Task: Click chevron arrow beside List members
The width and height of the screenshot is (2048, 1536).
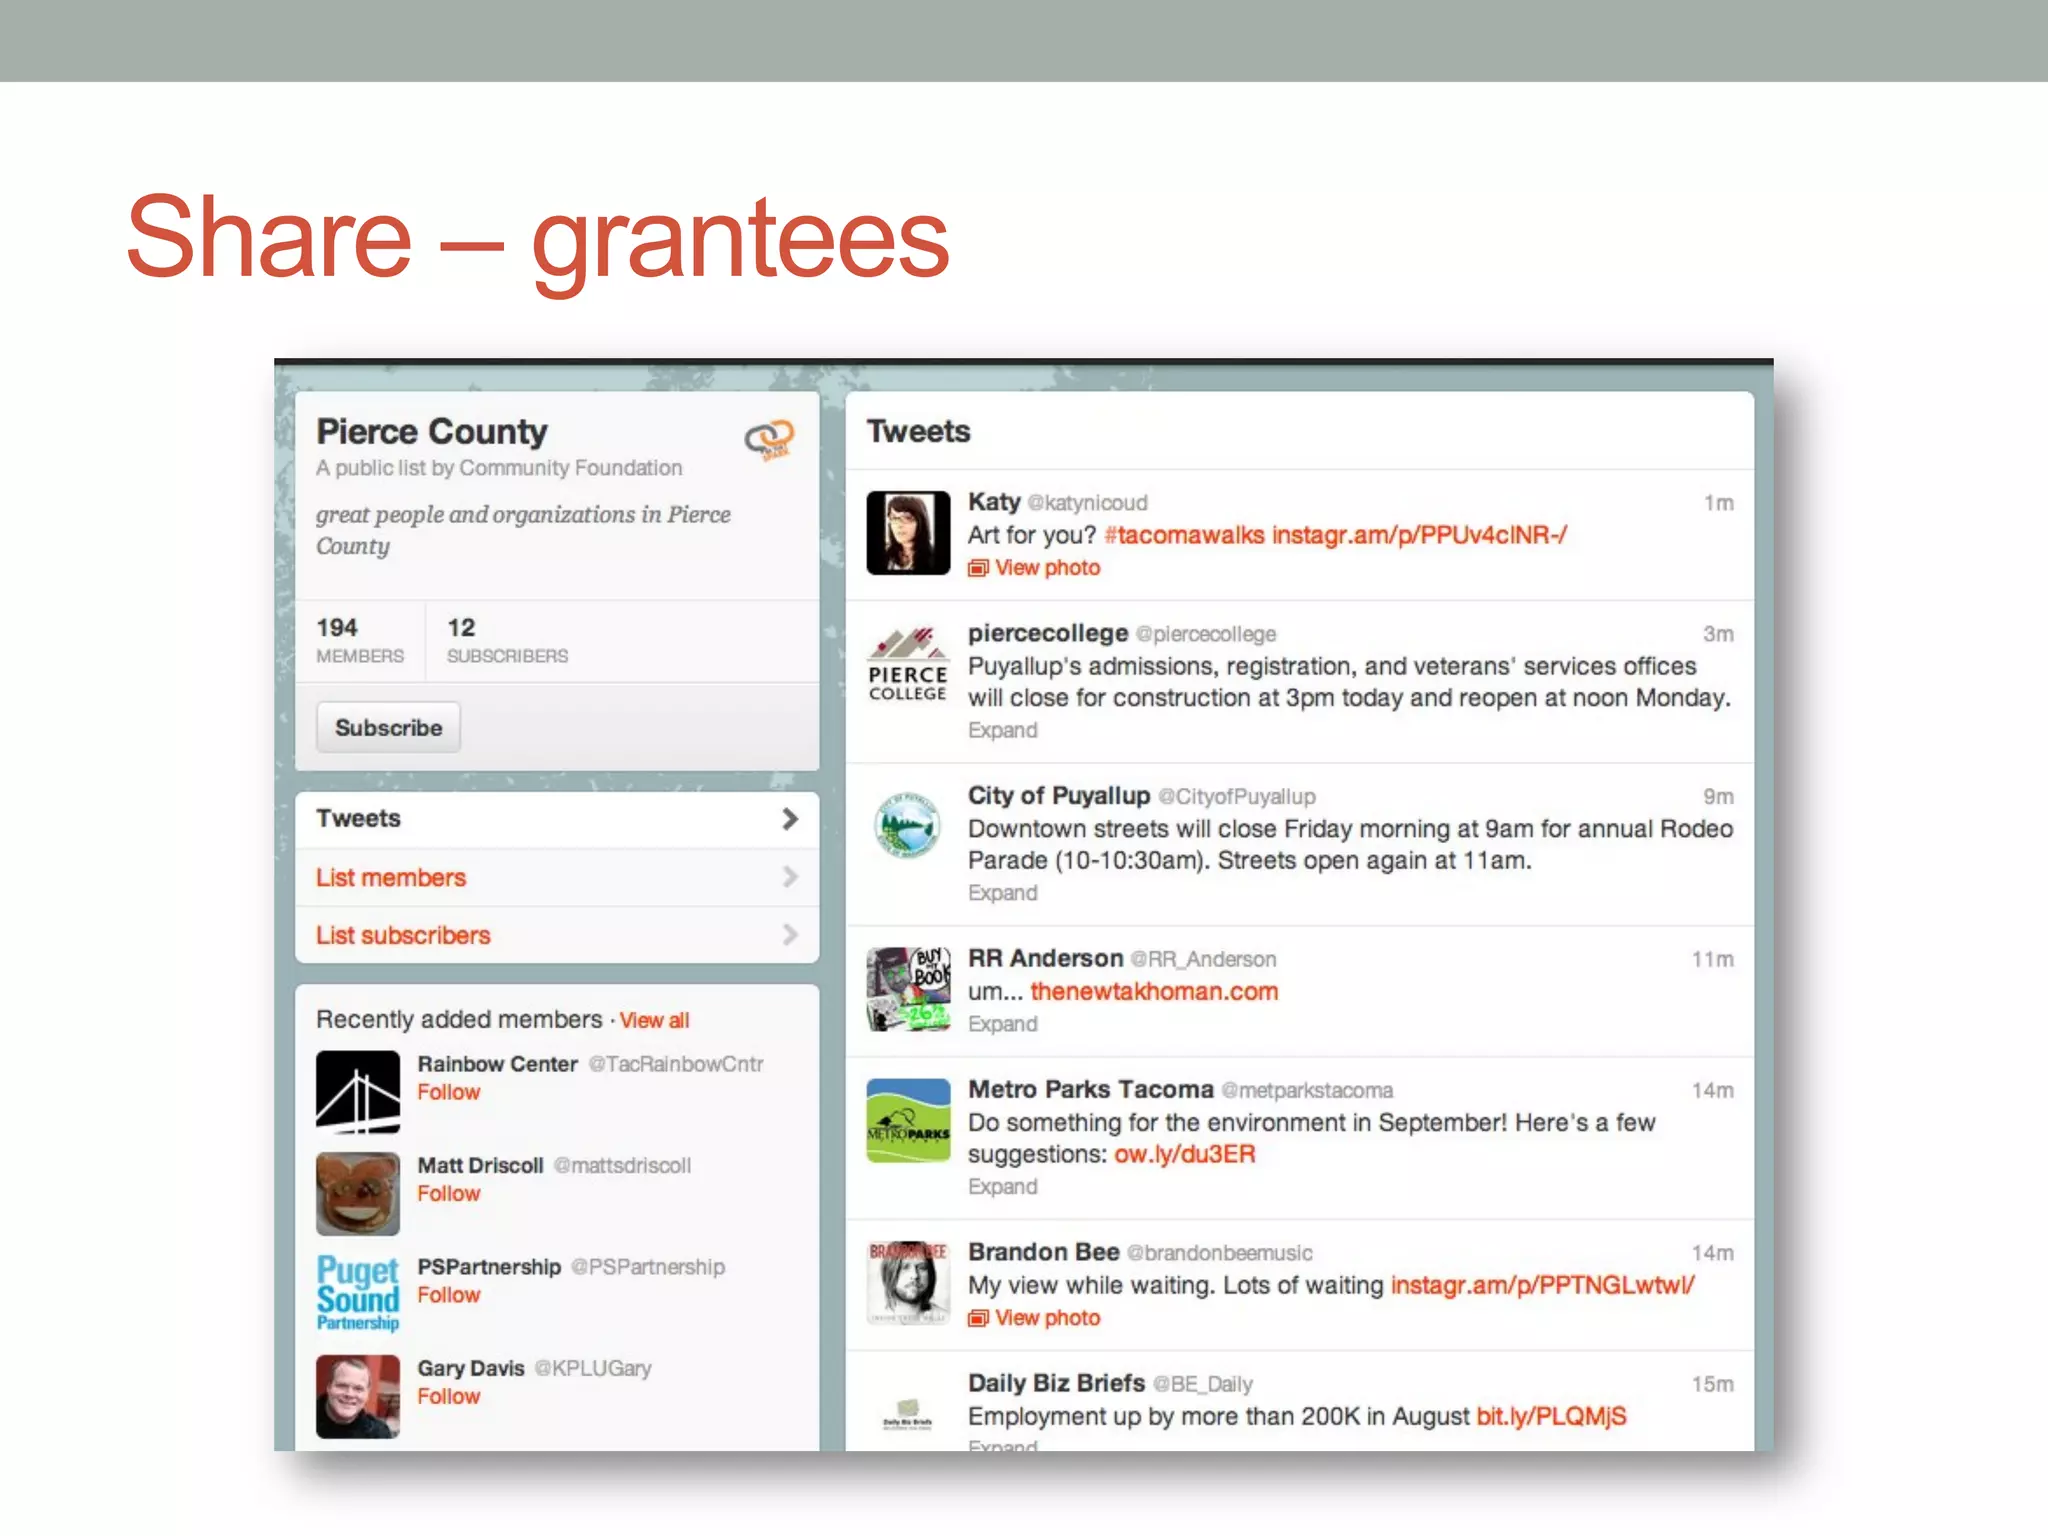Action: [x=790, y=877]
